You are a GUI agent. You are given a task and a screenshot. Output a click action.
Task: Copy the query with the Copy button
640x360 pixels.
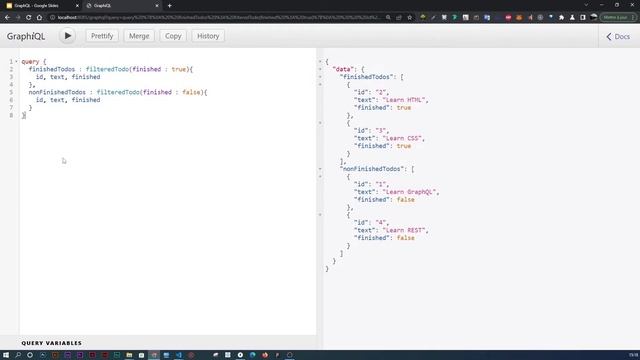(173, 36)
